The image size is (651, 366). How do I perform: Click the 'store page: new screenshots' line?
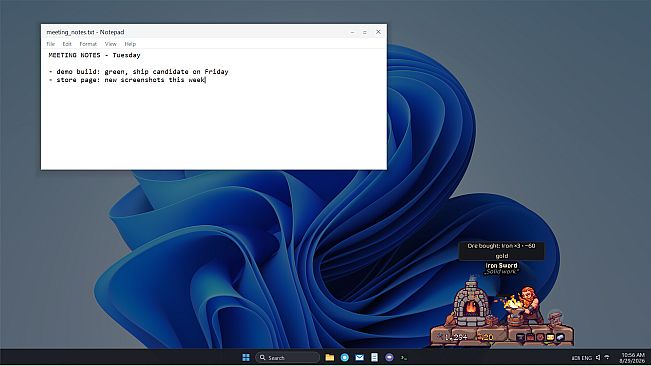[127, 80]
